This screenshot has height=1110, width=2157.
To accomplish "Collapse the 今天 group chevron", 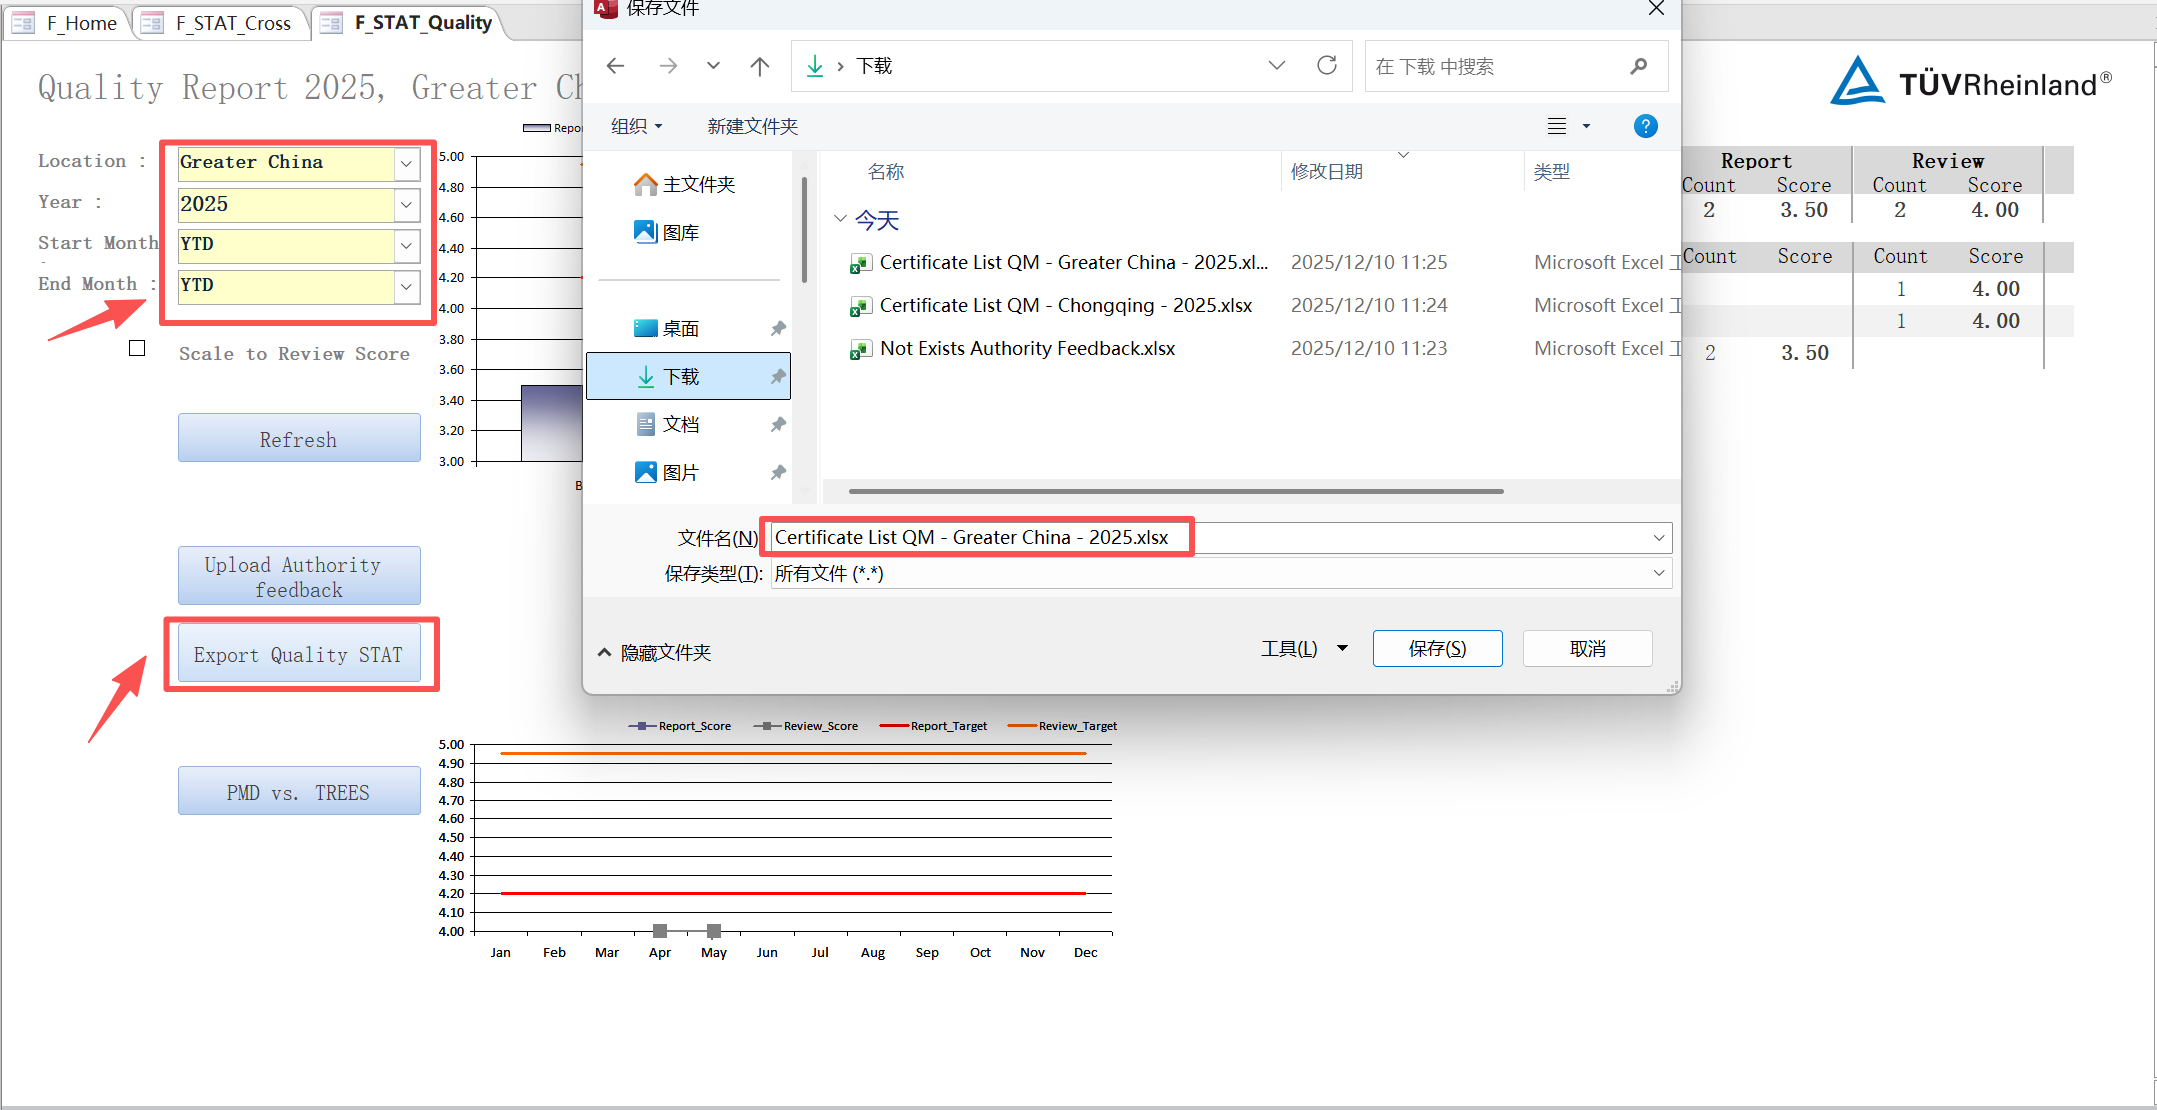I will 840,219.
